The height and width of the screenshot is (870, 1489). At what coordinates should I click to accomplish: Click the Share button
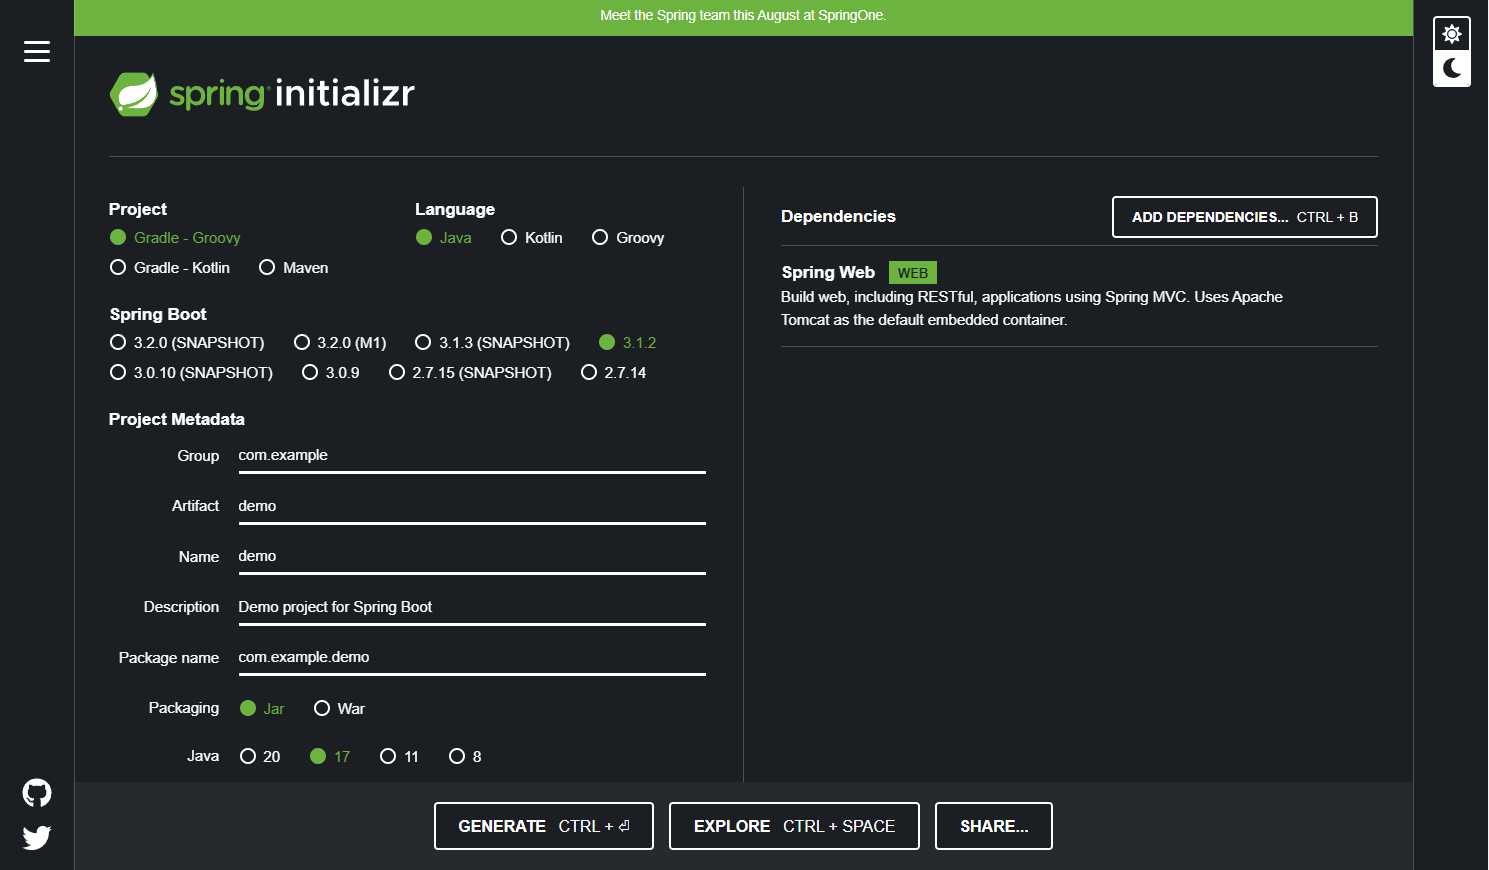coord(994,826)
